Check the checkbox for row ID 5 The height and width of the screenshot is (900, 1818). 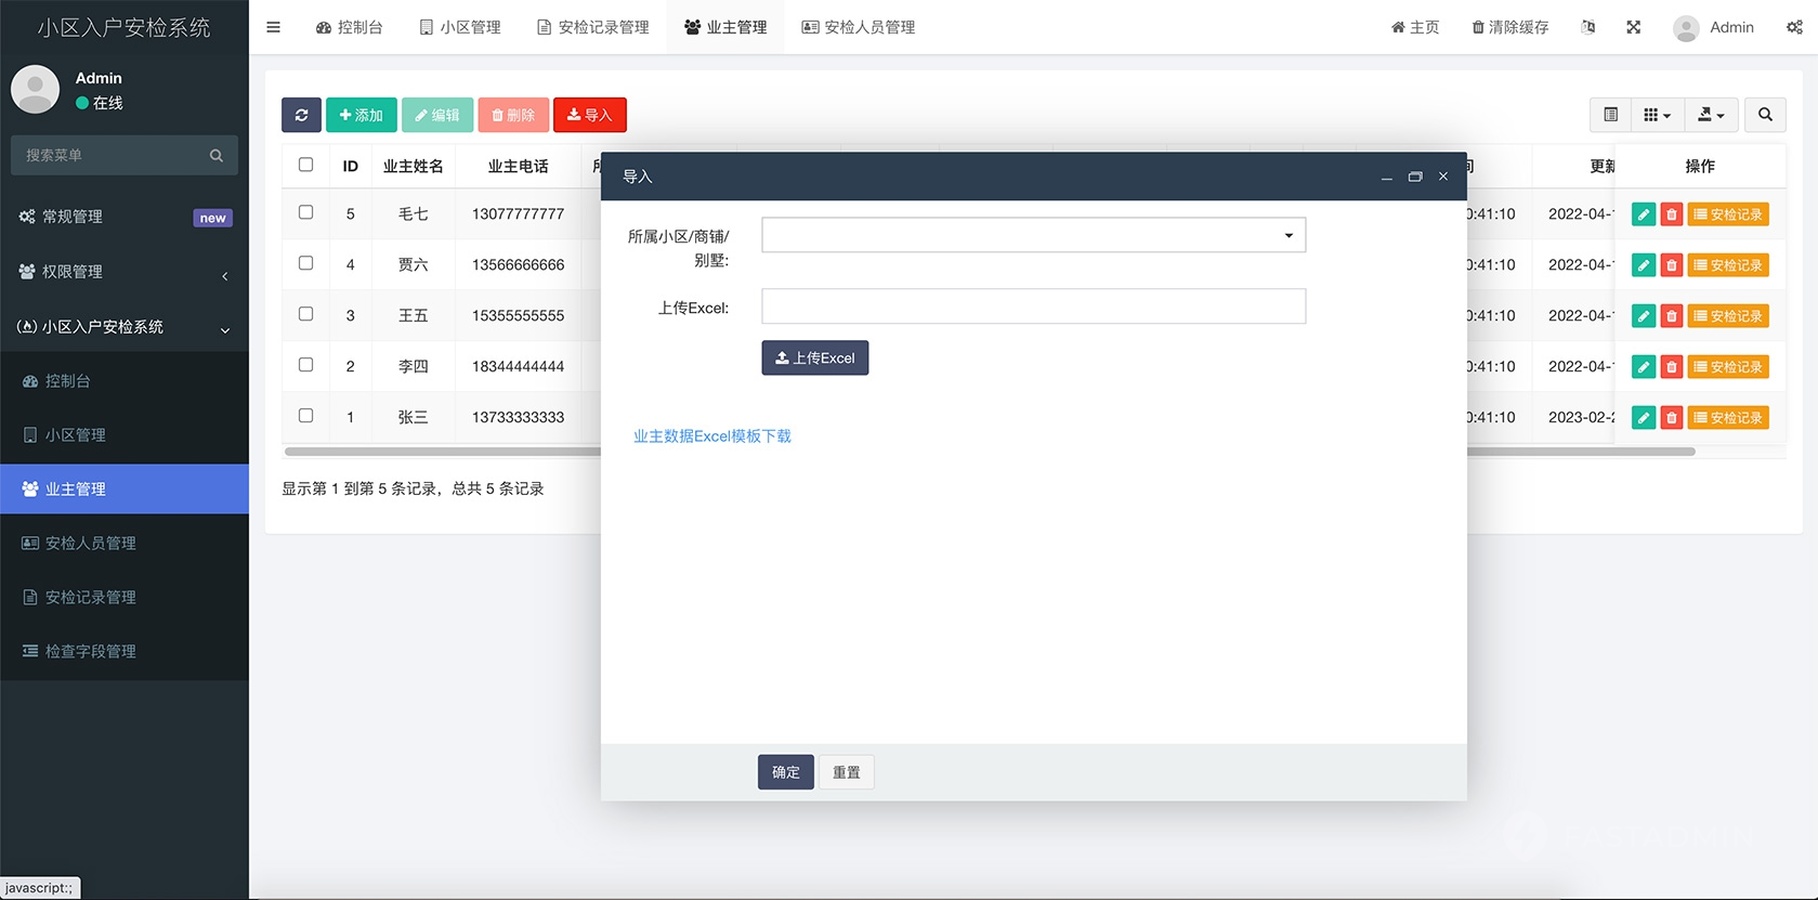[306, 212]
